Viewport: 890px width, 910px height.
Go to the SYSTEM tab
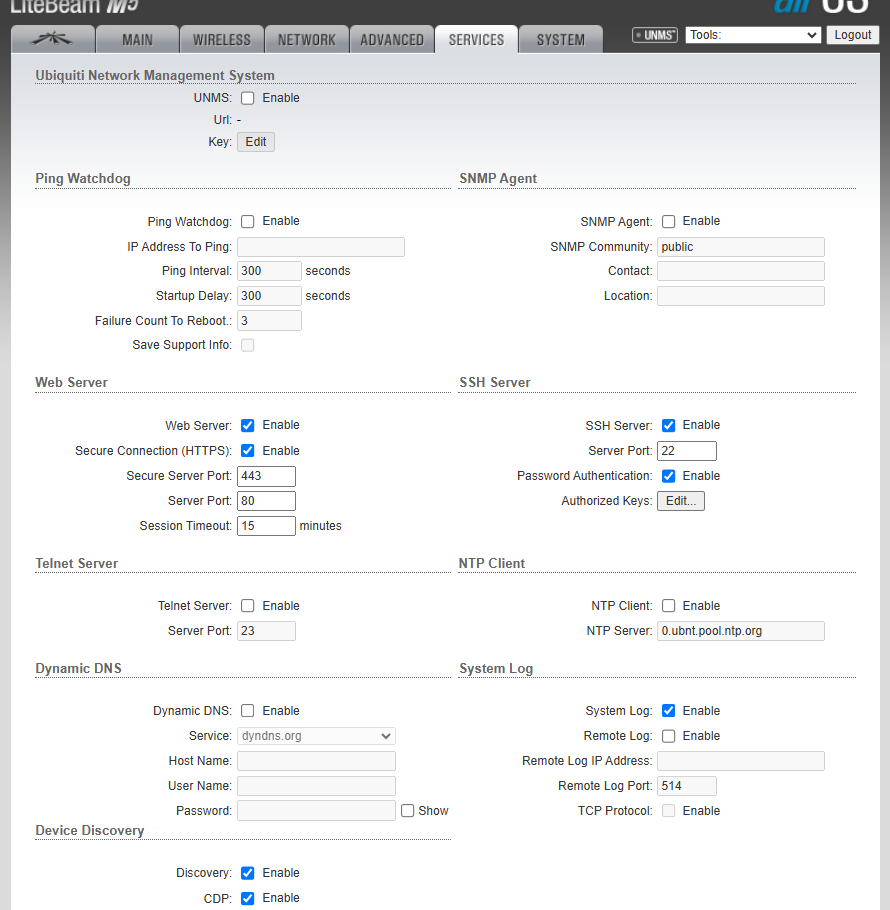pos(560,40)
